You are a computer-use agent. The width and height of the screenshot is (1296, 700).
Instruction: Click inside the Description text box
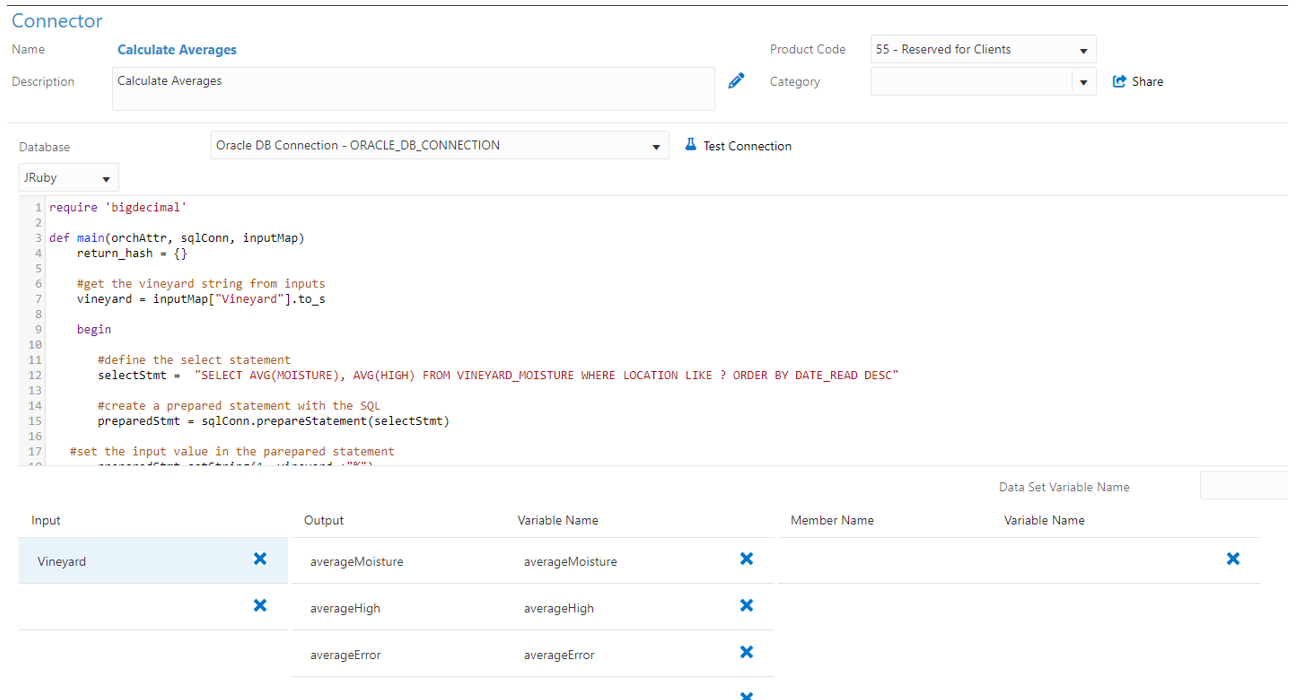(413, 89)
